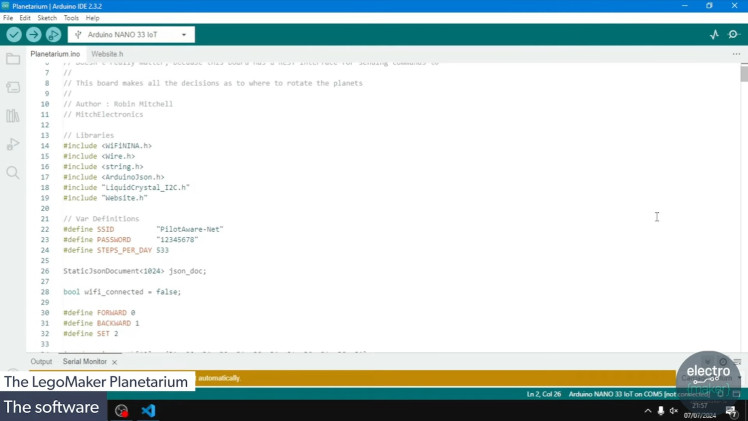
Task: Click the StaticJsonDocument json_doc line
Action: [x=135, y=271]
